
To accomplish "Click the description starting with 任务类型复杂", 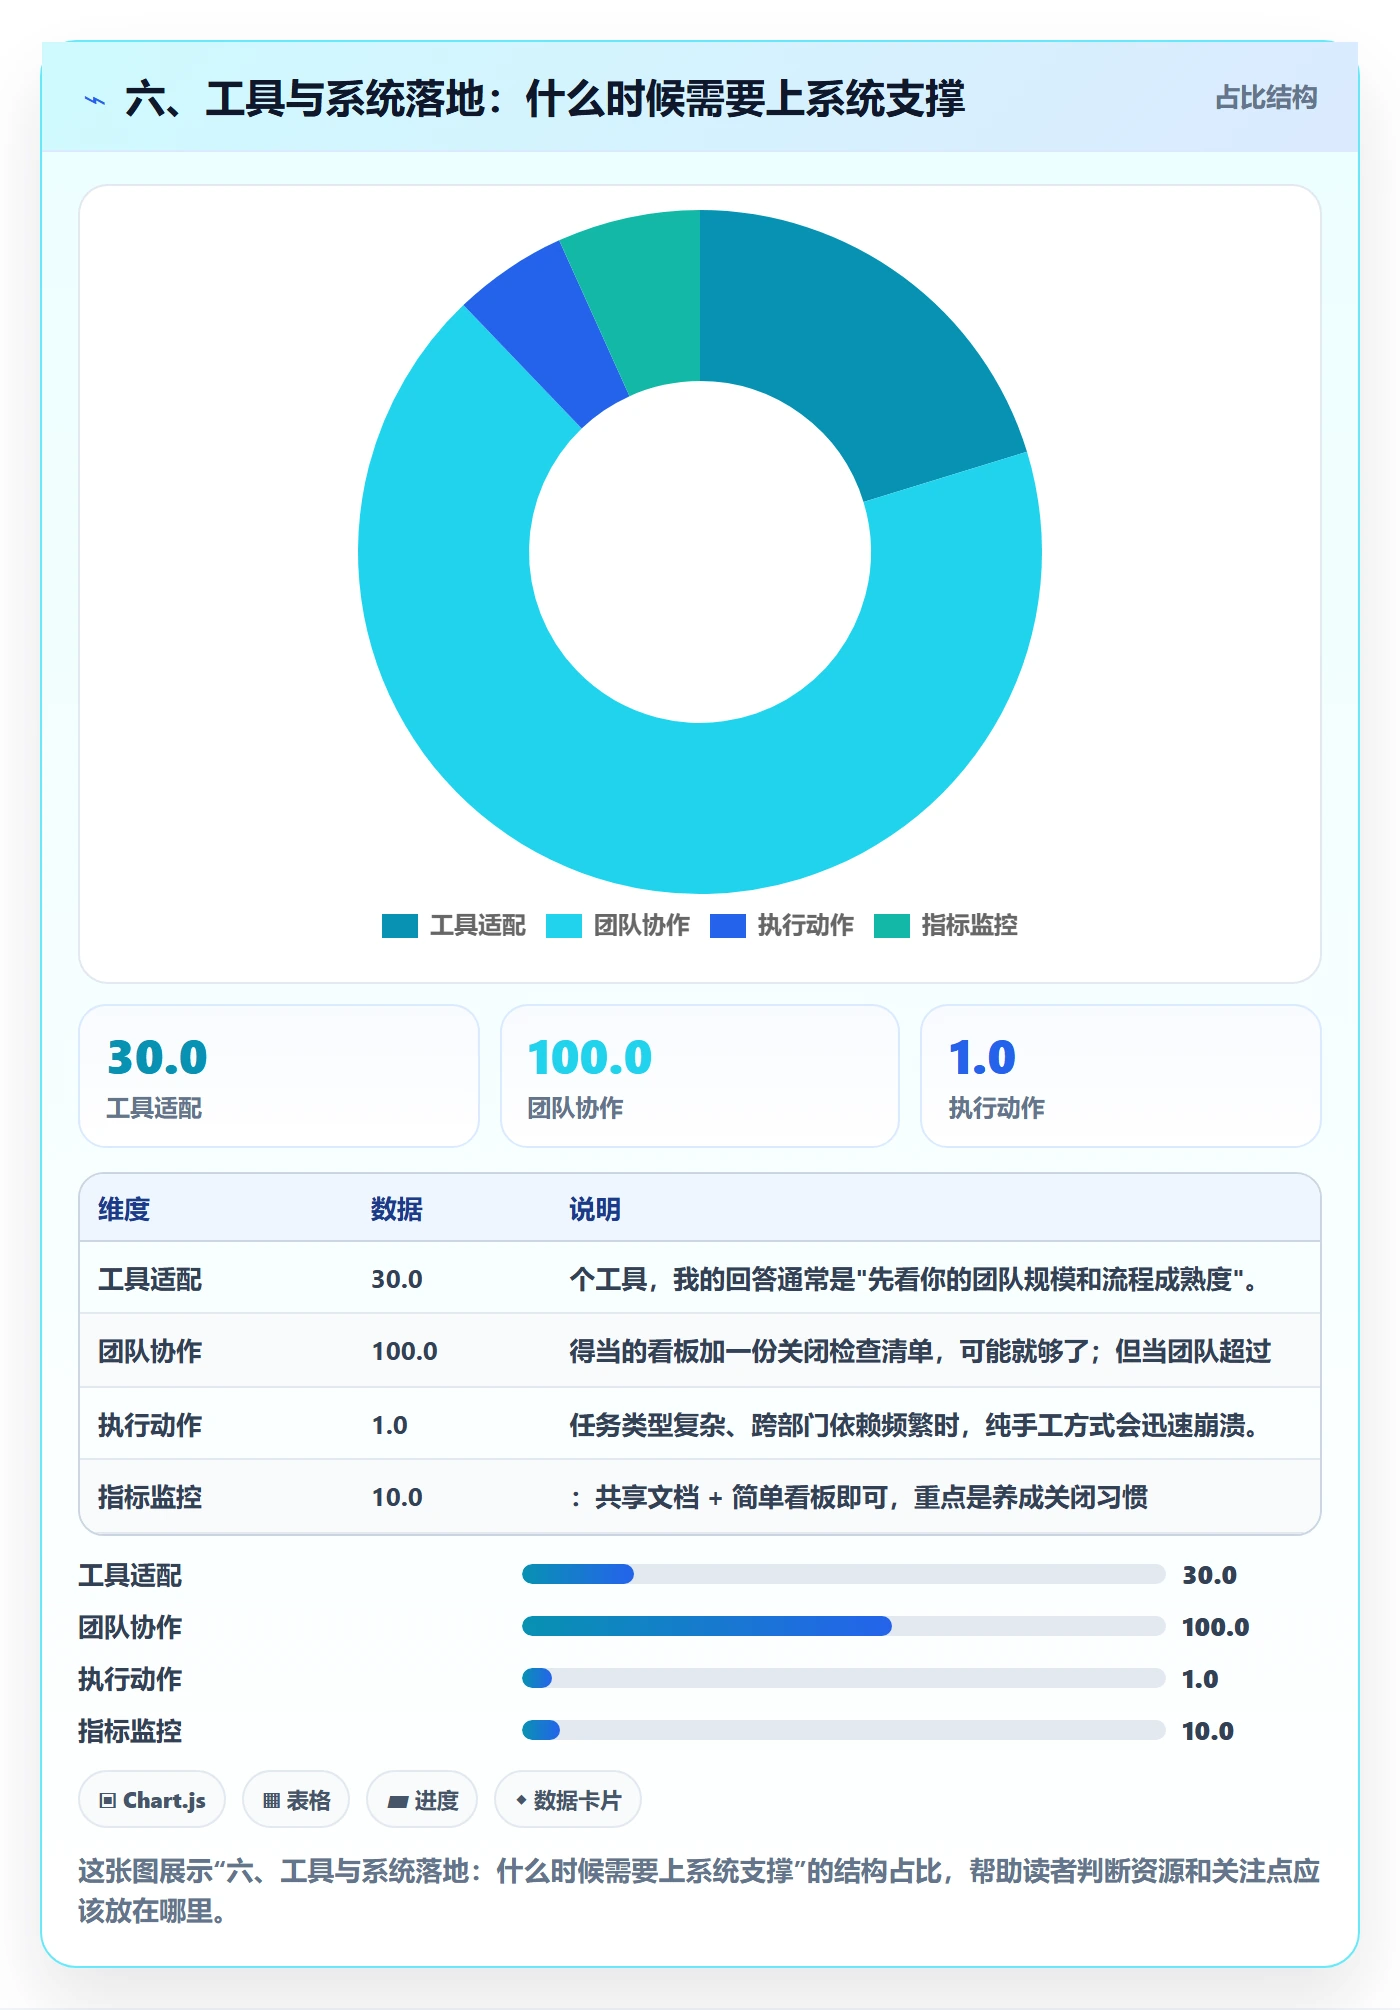I will 913,1425.
